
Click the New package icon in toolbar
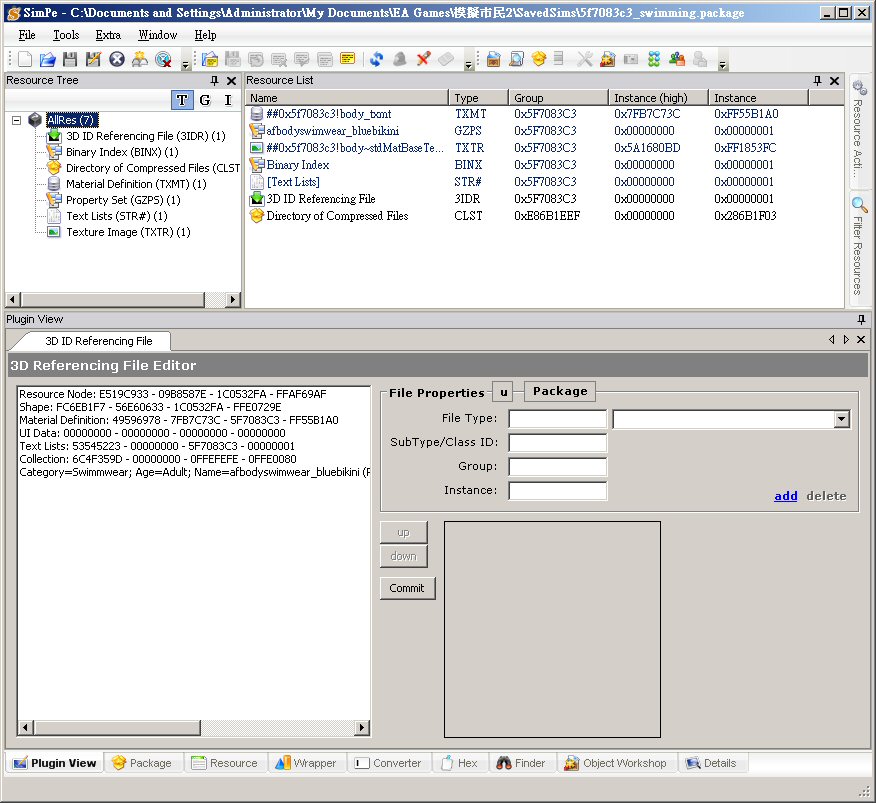(25, 59)
